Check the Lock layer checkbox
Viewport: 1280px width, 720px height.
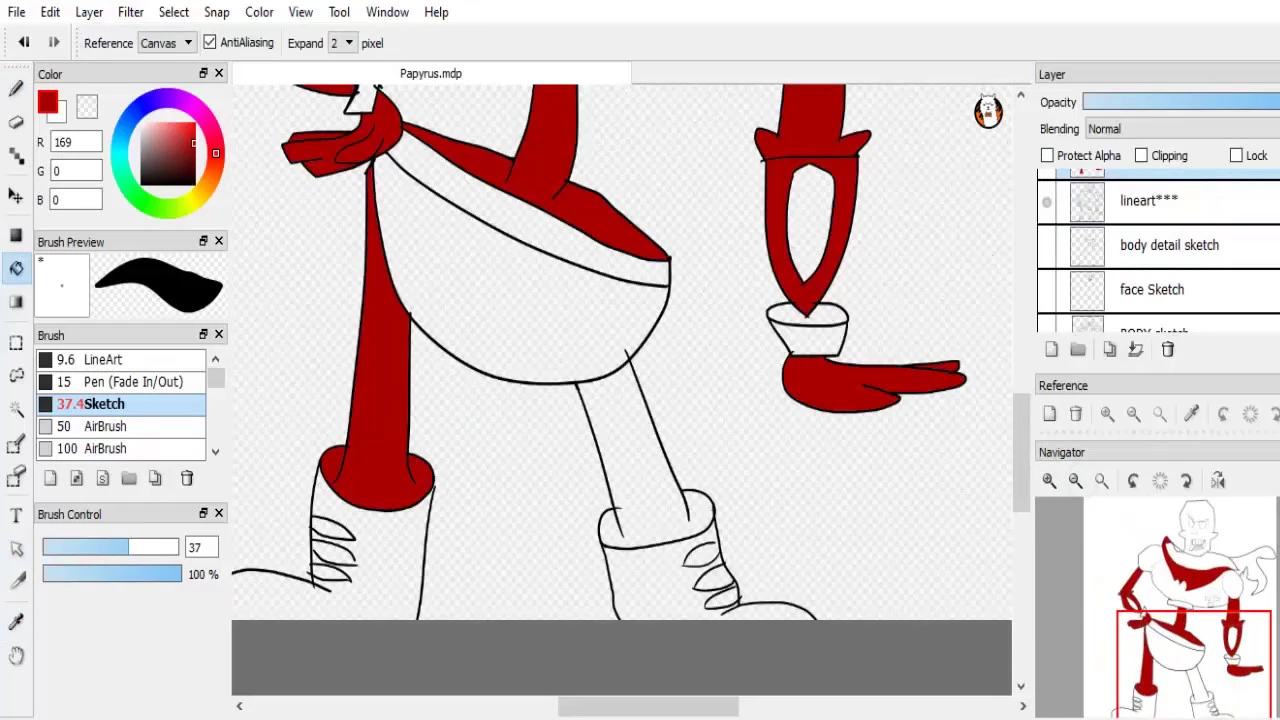1236,155
